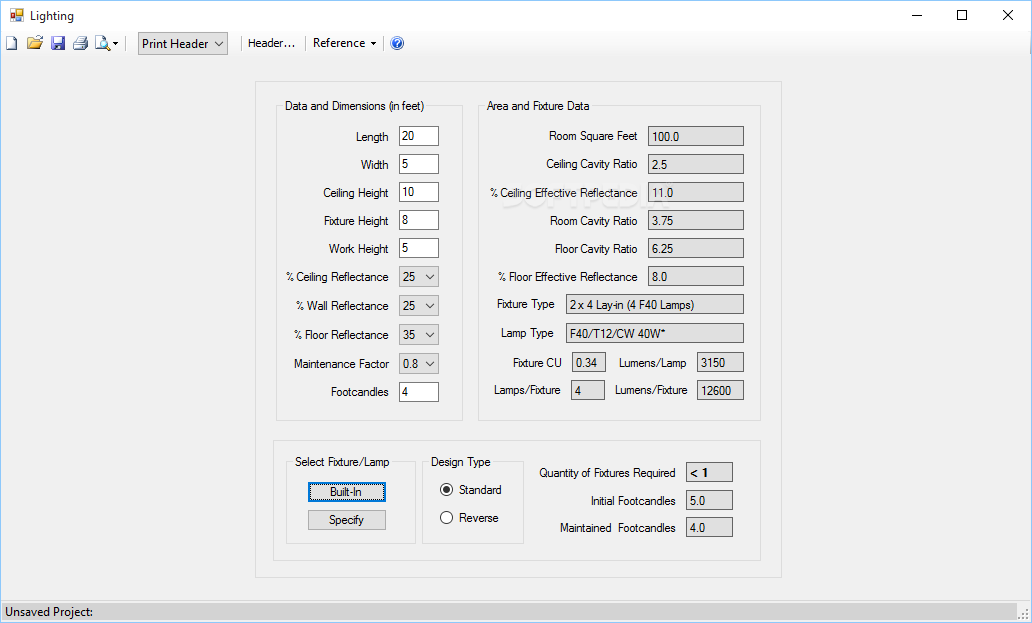Click the Initial Footcandles value 5.0
The height and width of the screenshot is (623, 1032).
tap(709, 501)
